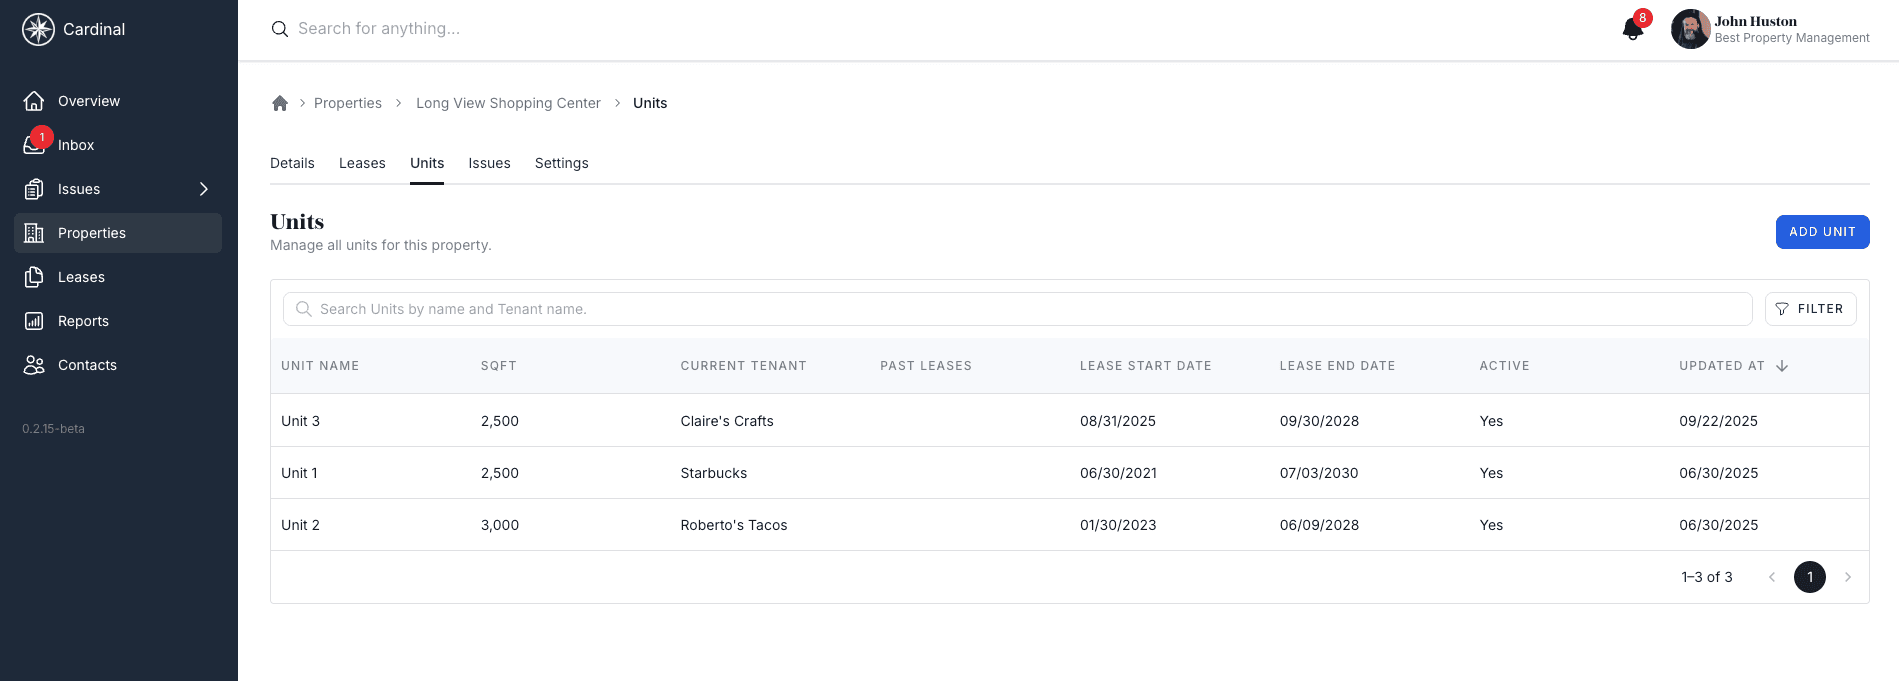The width and height of the screenshot is (1899, 681).
Task: Switch to the Leases tab
Action: point(362,163)
